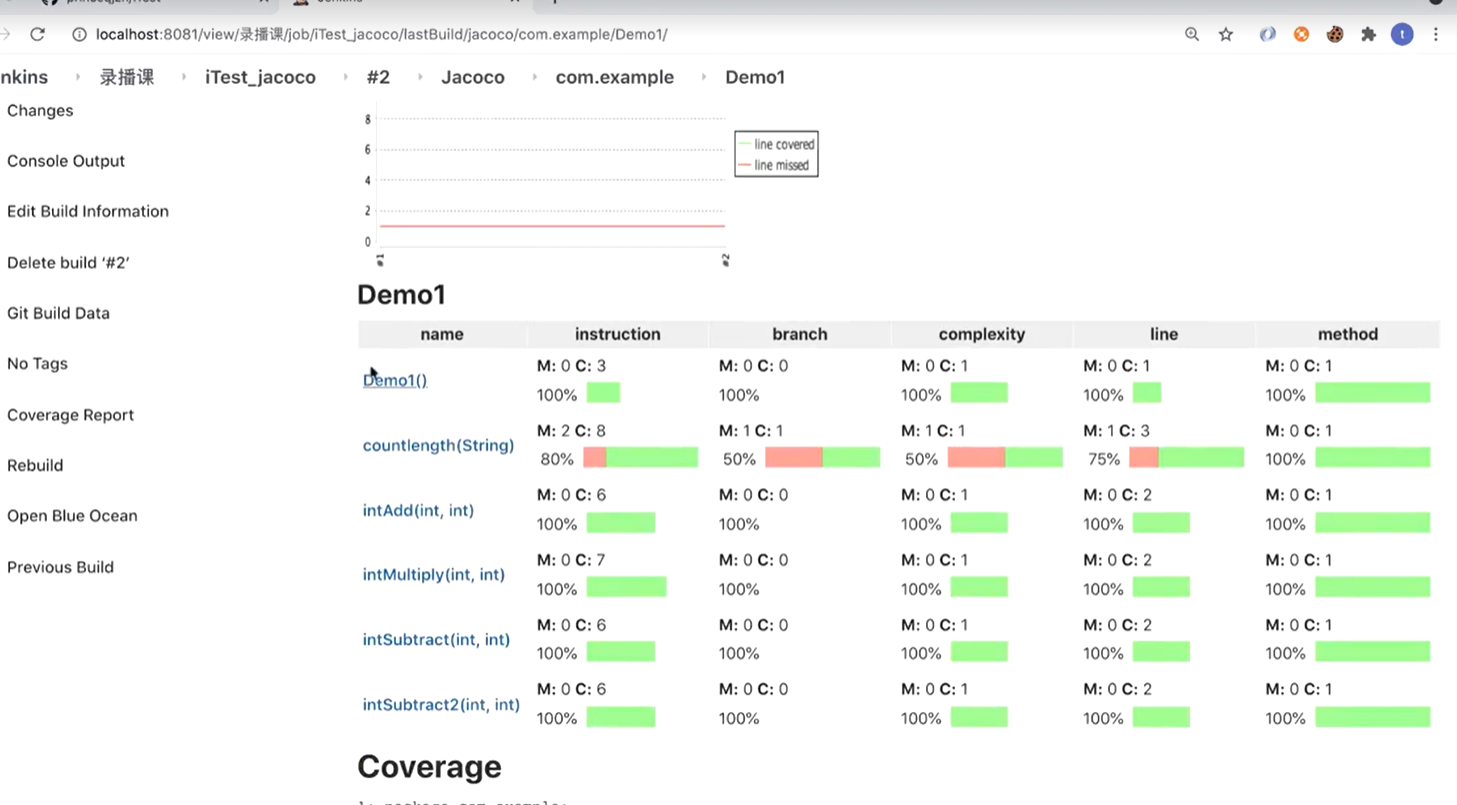Screen dimensions: 1457x805
Task: Open the intMultiply(int, int) method link
Action: point(434,574)
